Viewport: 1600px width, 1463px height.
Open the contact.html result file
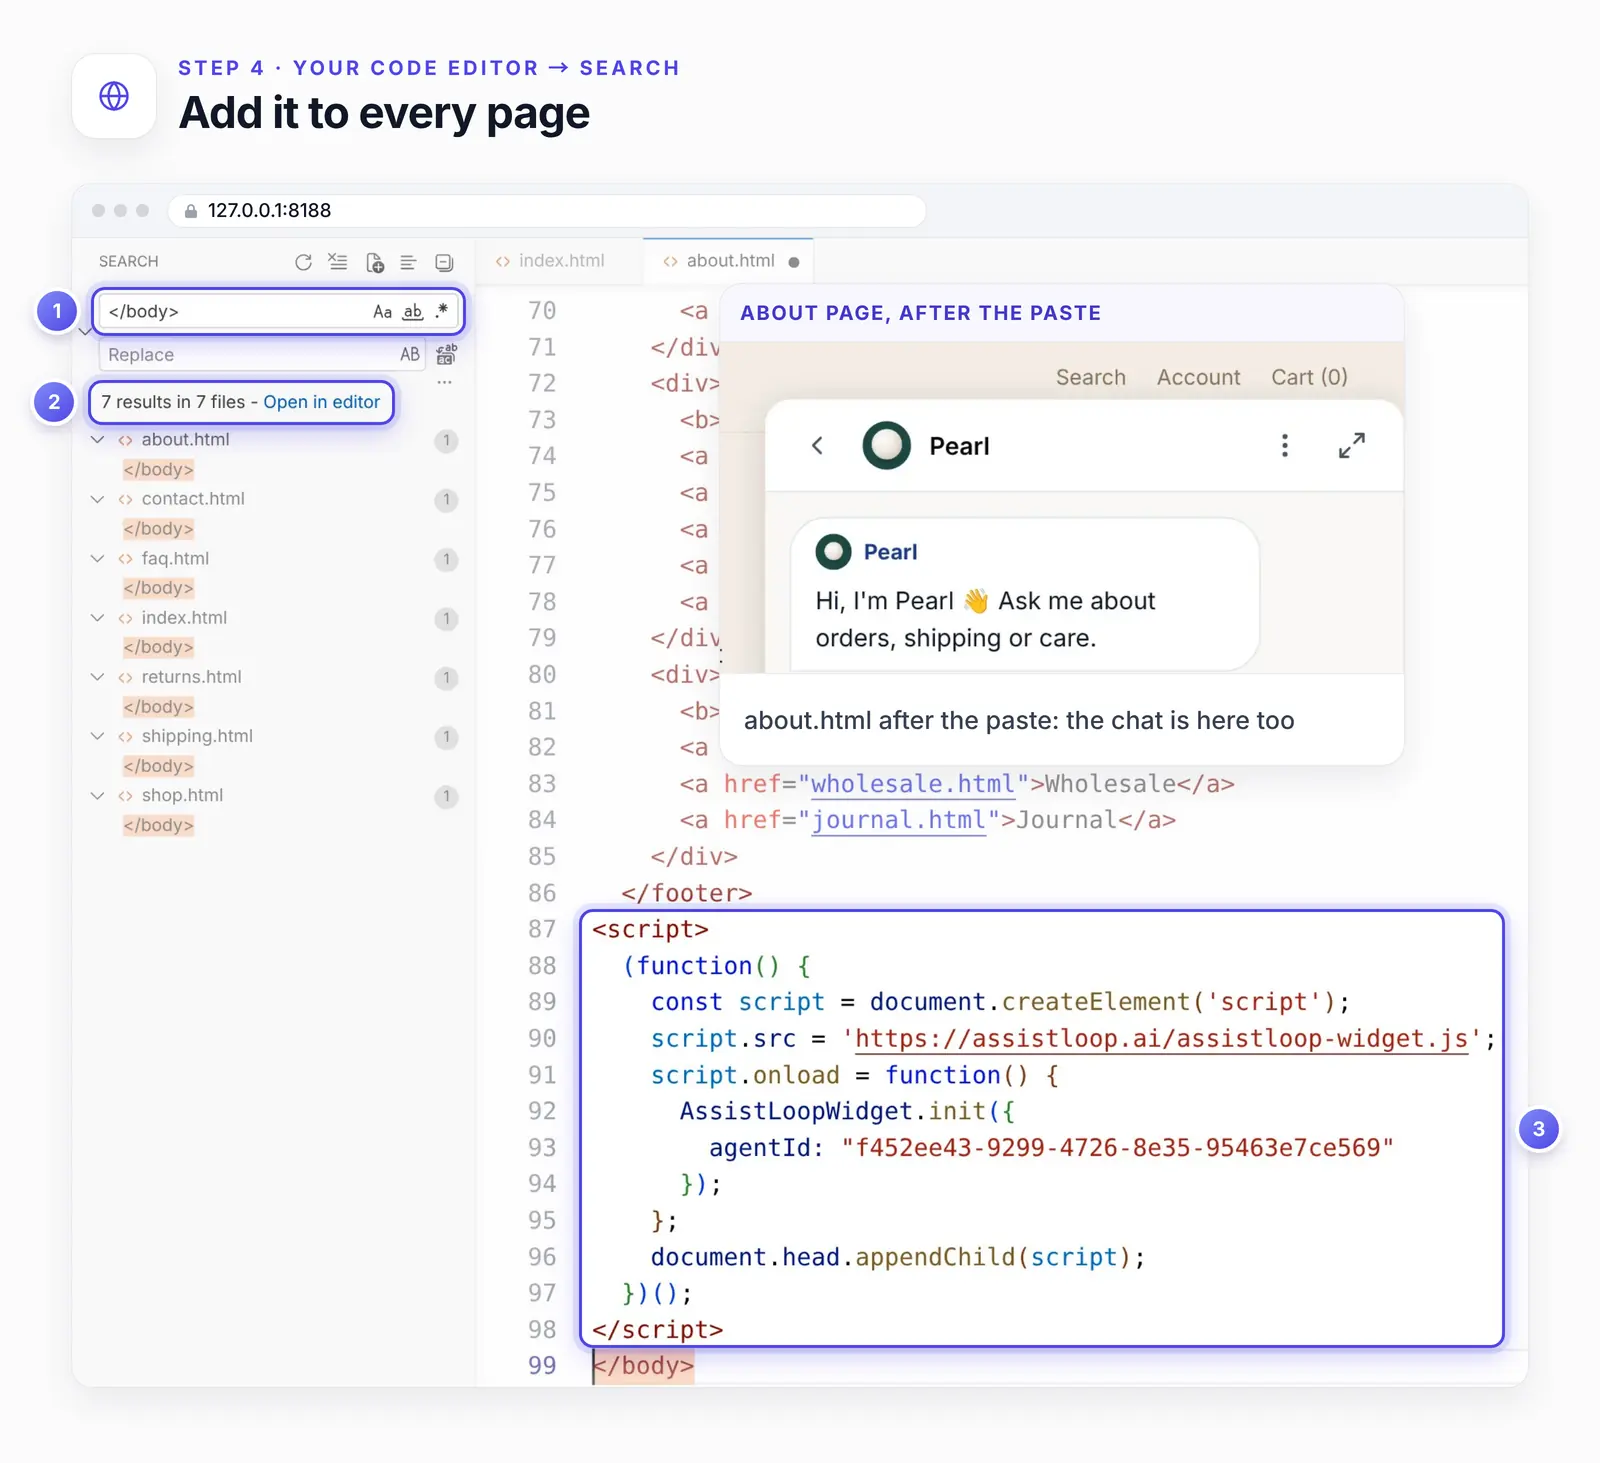(193, 499)
